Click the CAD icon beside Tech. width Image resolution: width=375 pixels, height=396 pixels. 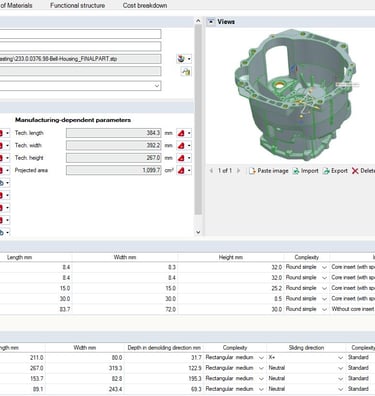pos(181,146)
